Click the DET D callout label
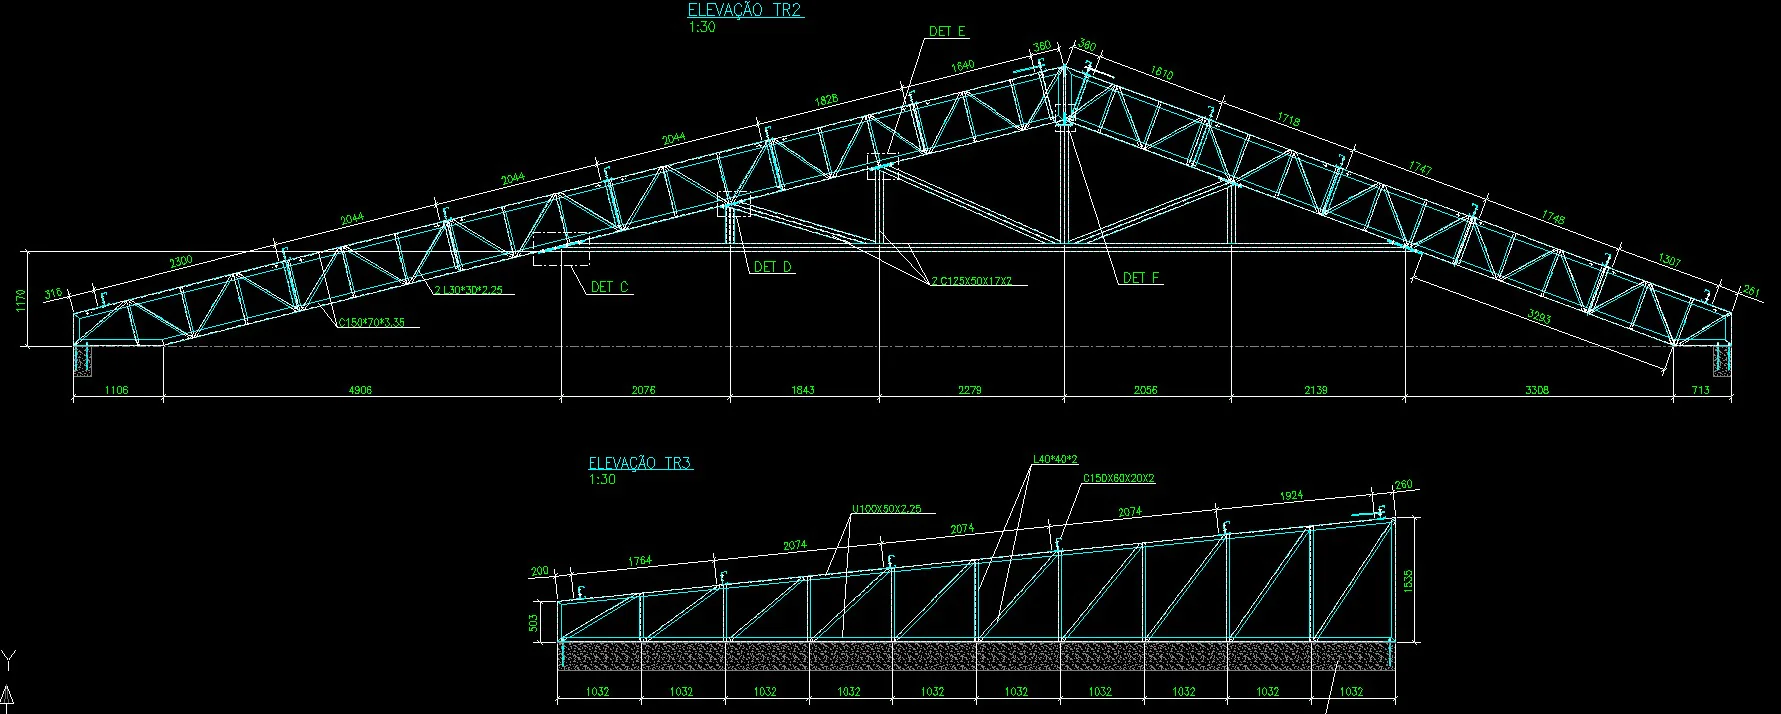Image resolution: width=1781 pixels, height=714 pixels. pyautogui.click(x=773, y=267)
